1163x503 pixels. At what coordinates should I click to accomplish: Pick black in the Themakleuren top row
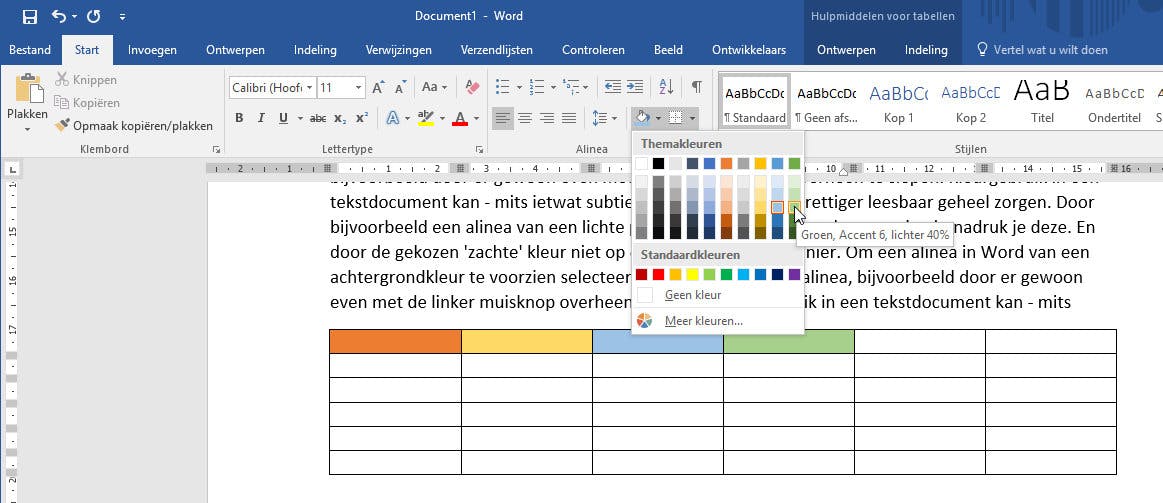pyautogui.click(x=659, y=163)
